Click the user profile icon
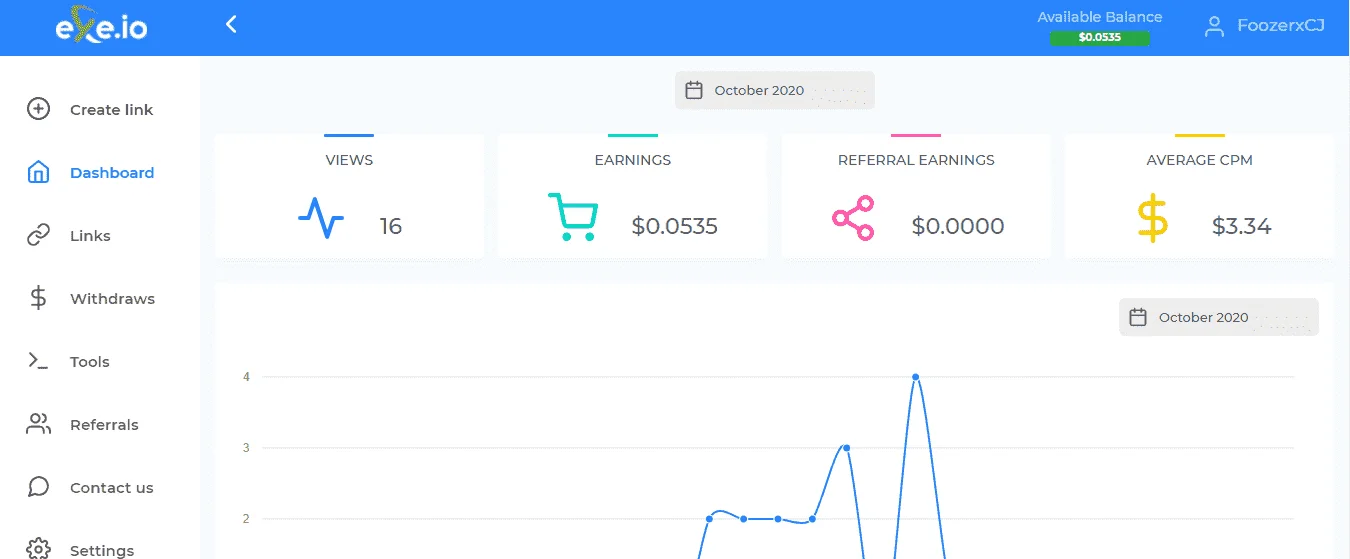This screenshot has height=559, width=1350. [x=1214, y=26]
